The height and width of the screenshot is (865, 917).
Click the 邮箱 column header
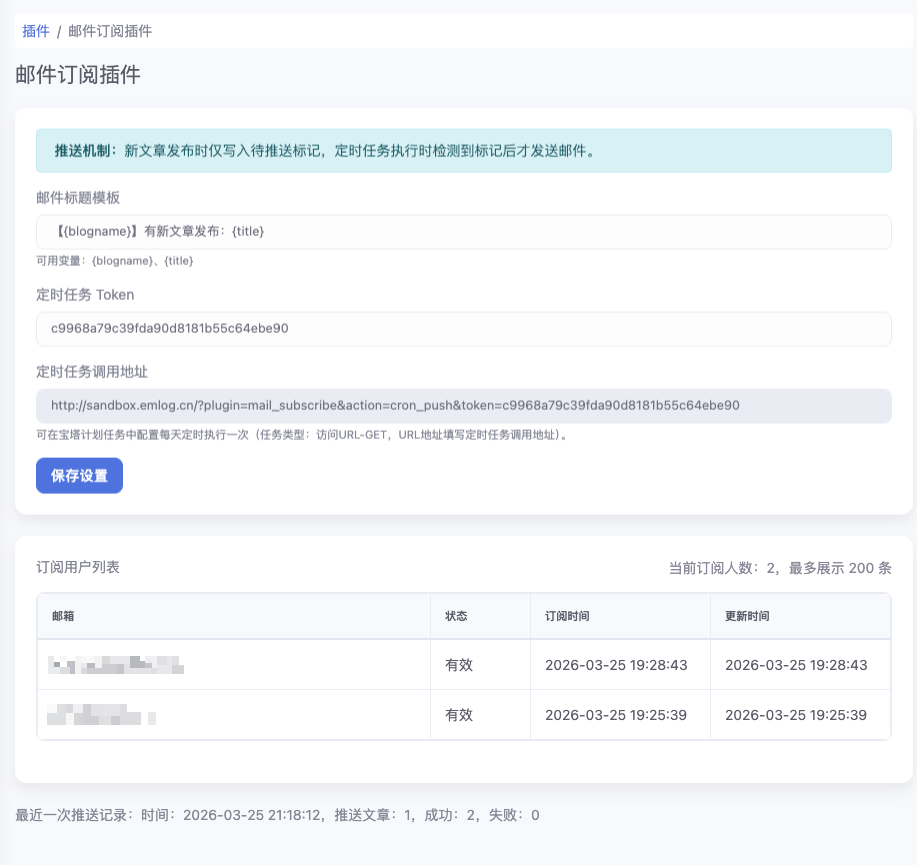point(234,616)
